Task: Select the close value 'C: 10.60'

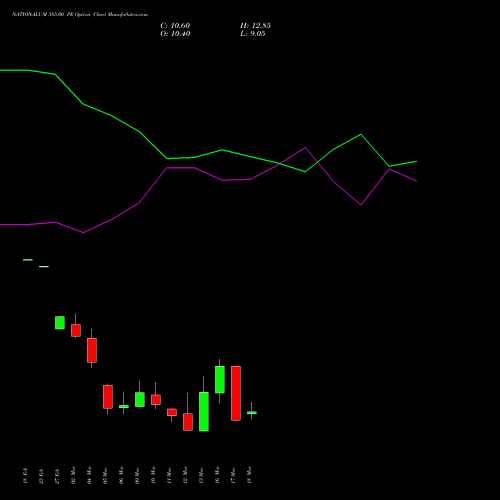Action: pyautogui.click(x=175, y=26)
